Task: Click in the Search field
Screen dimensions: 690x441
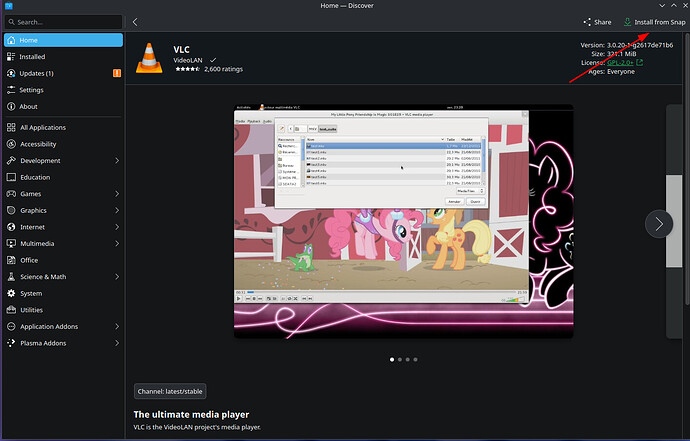Action: coord(65,21)
